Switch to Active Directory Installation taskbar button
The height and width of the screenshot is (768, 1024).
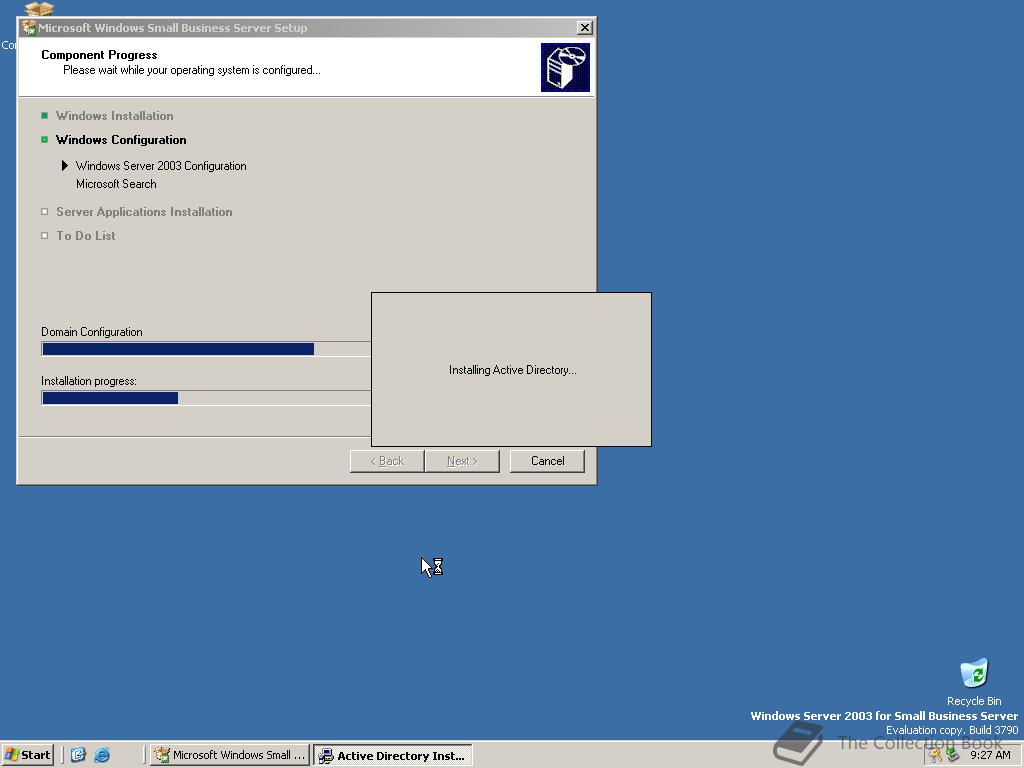click(392, 756)
